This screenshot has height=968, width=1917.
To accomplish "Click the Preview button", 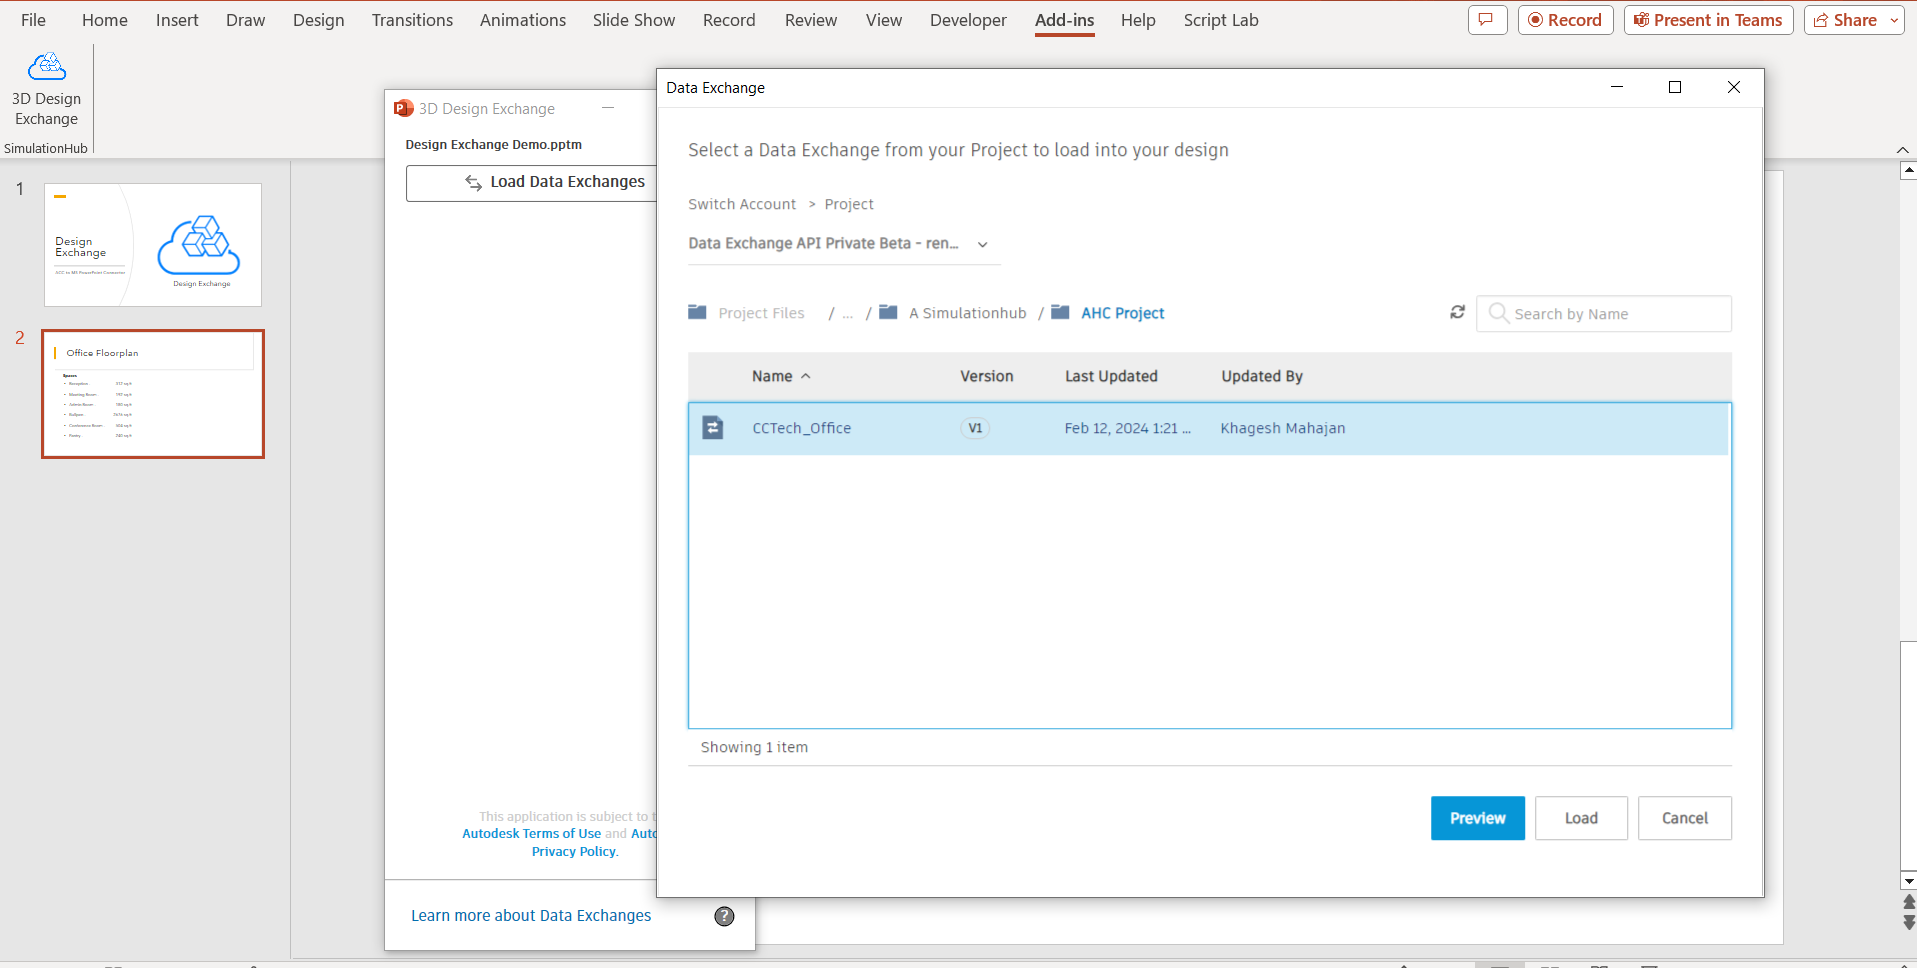I will 1477,818.
